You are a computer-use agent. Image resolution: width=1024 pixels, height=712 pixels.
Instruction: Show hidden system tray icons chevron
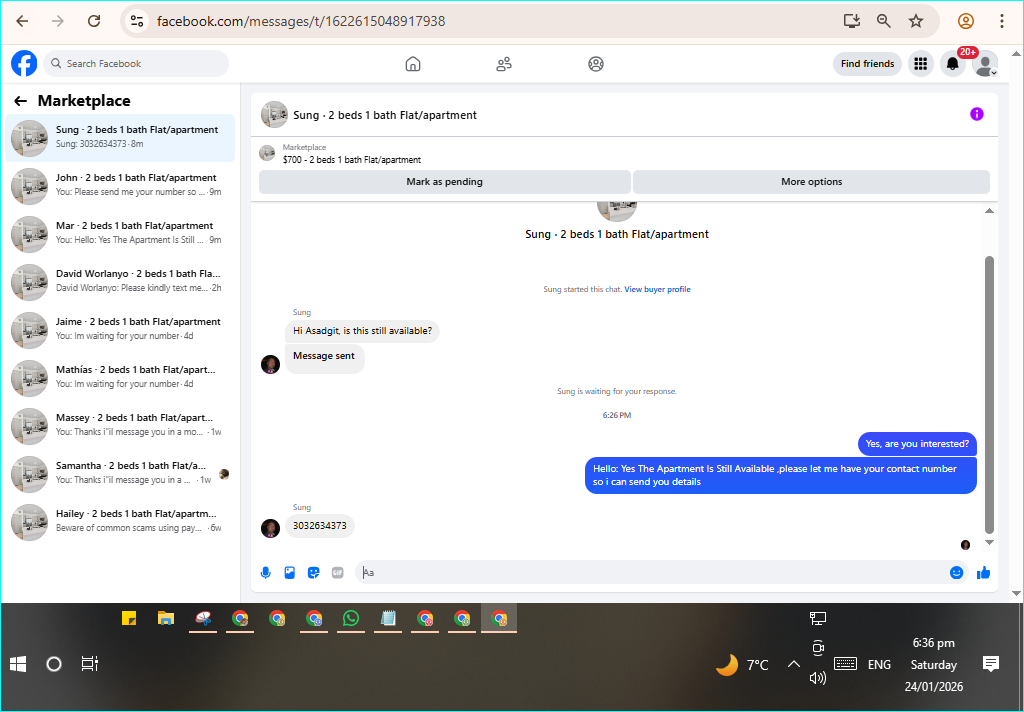tap(793, 664)
